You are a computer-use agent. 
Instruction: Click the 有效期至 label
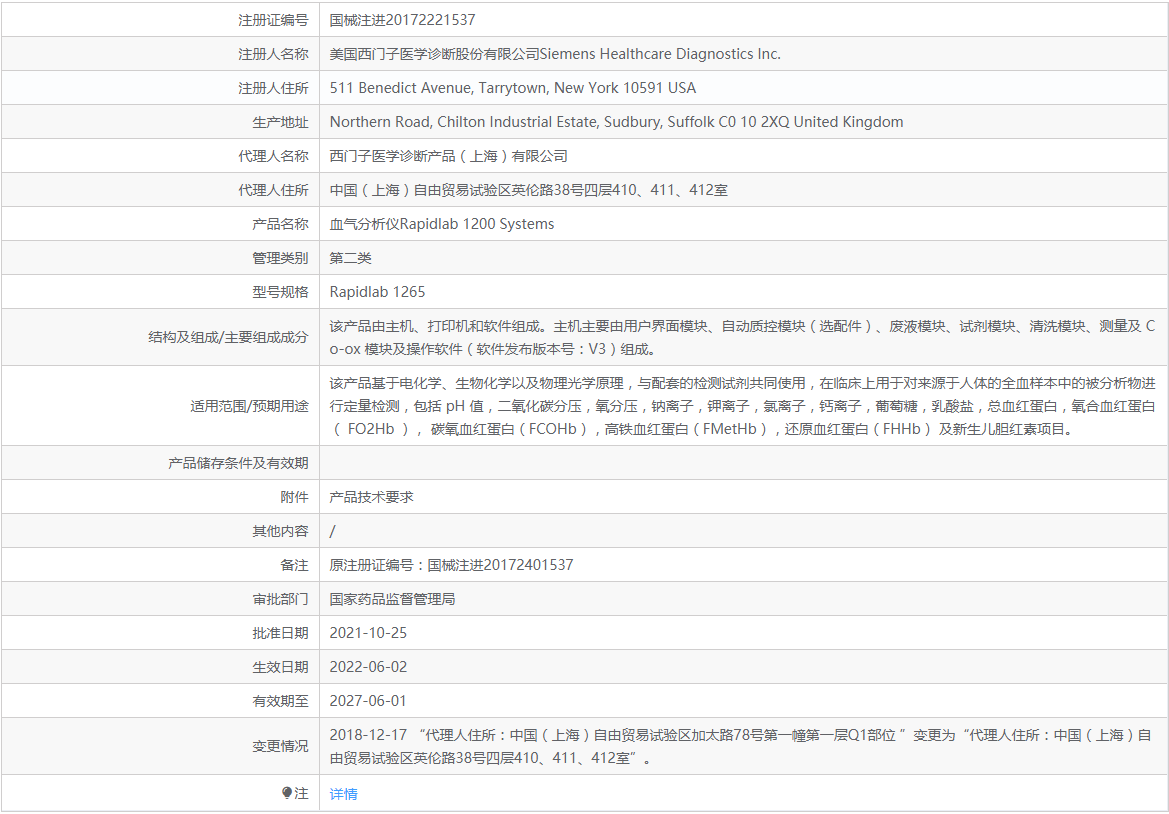pos(280,701)
